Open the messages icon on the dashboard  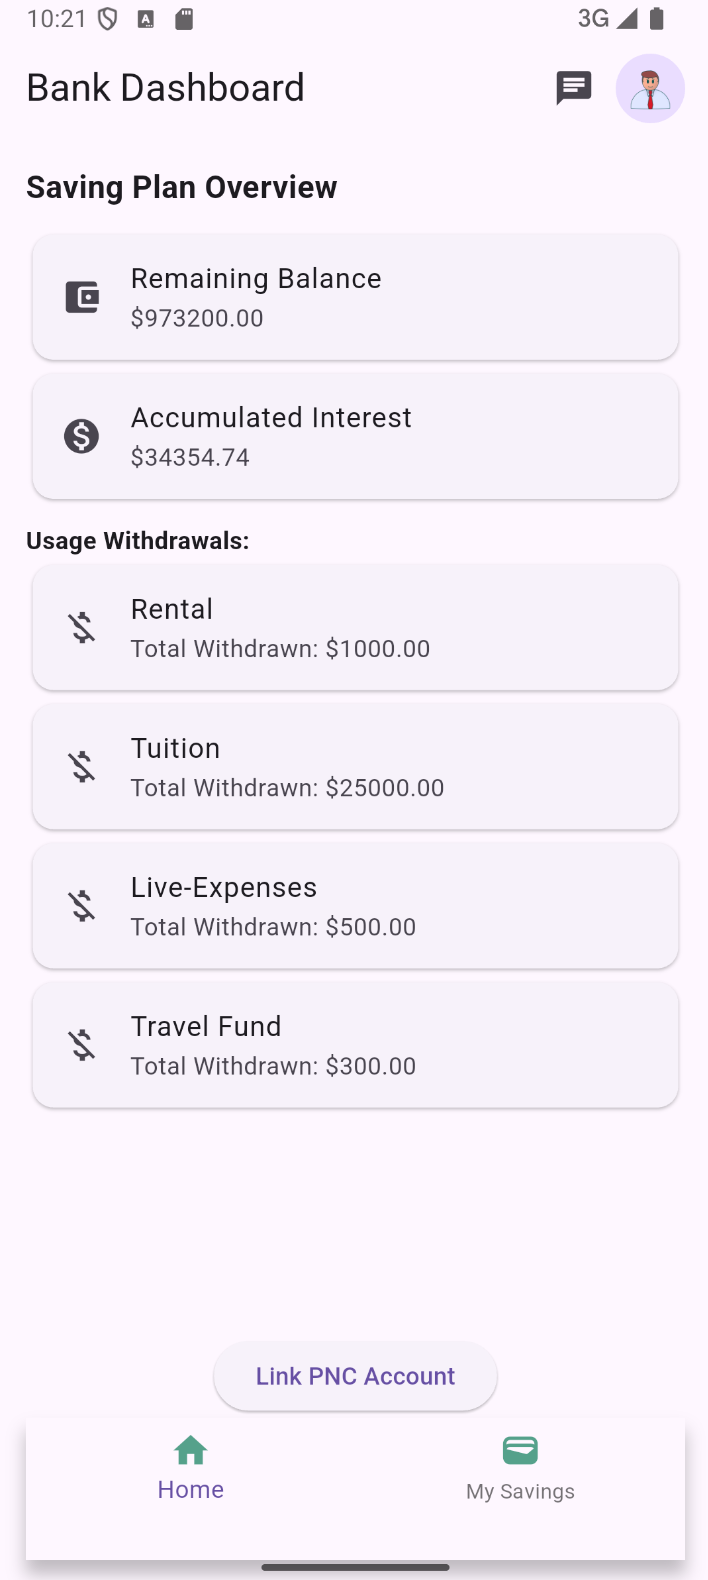coord(573,88)
